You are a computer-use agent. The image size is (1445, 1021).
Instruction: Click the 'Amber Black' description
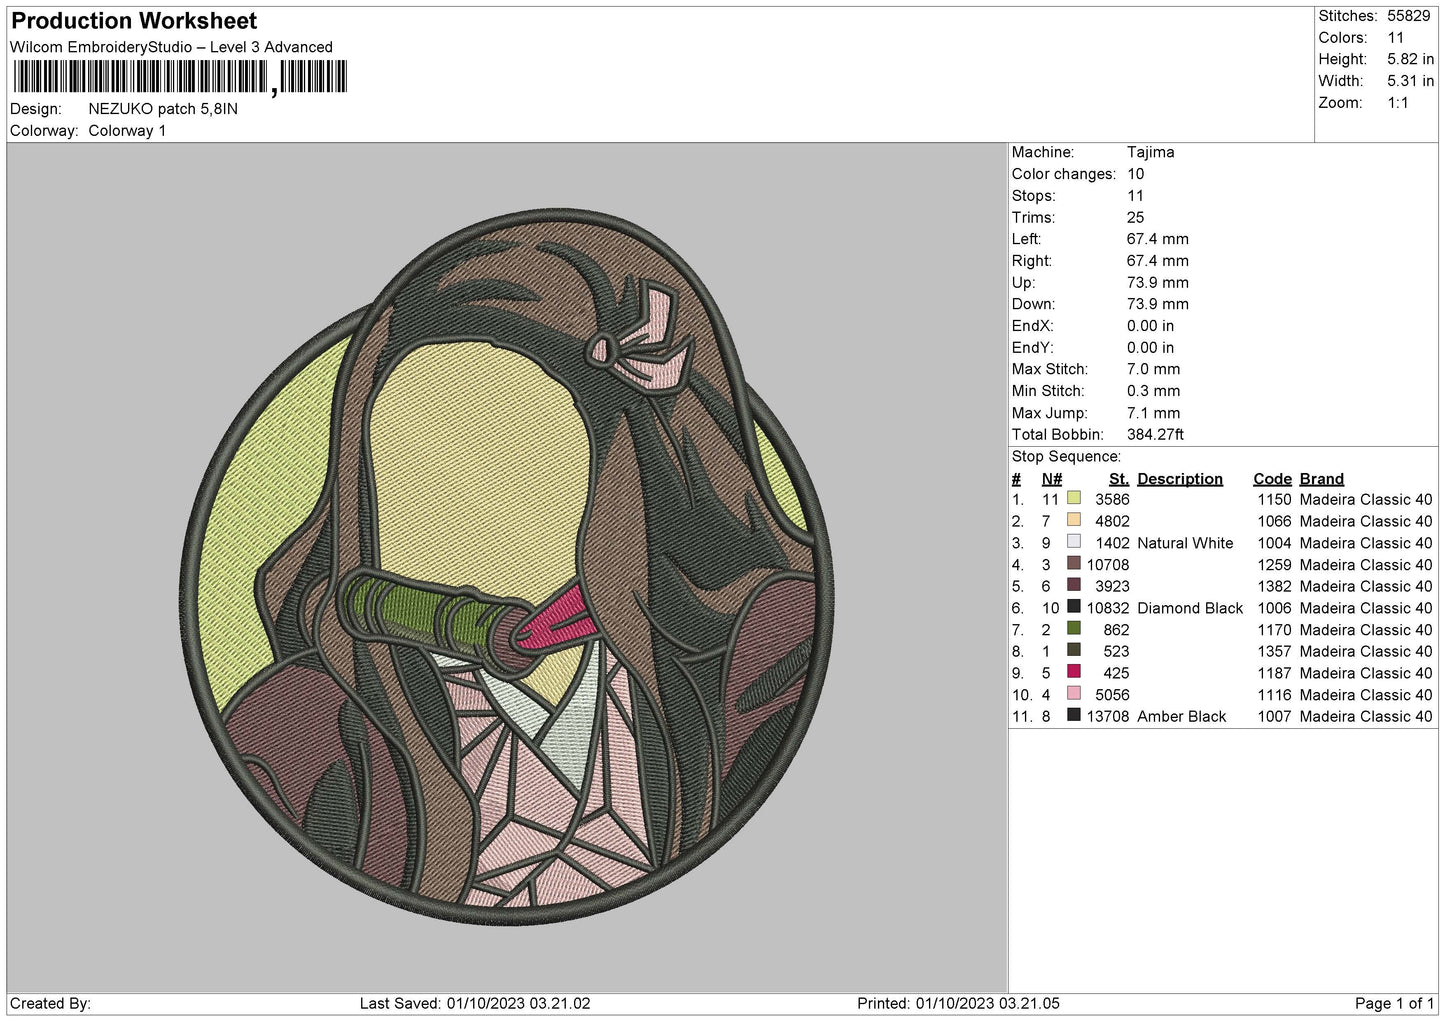(x=1181, y=717)
